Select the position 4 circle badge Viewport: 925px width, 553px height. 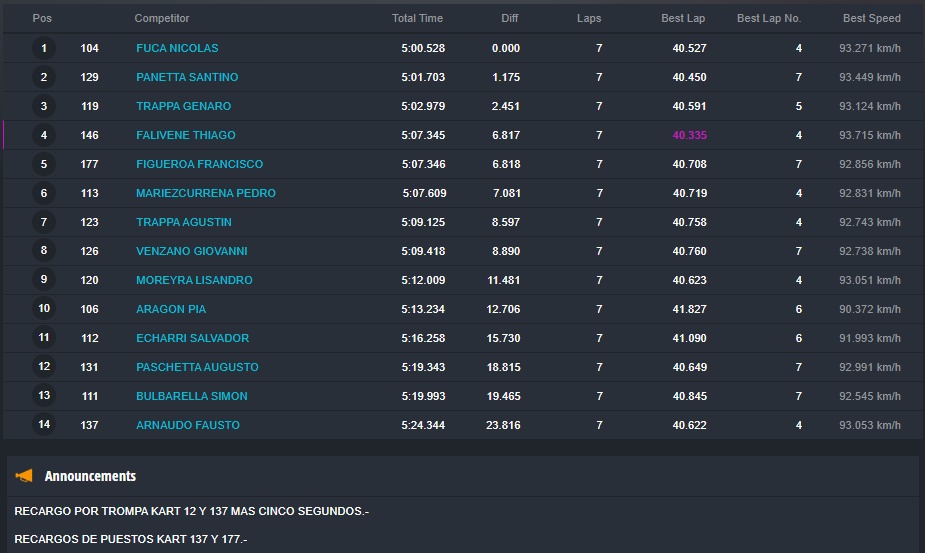coord(44,135)
